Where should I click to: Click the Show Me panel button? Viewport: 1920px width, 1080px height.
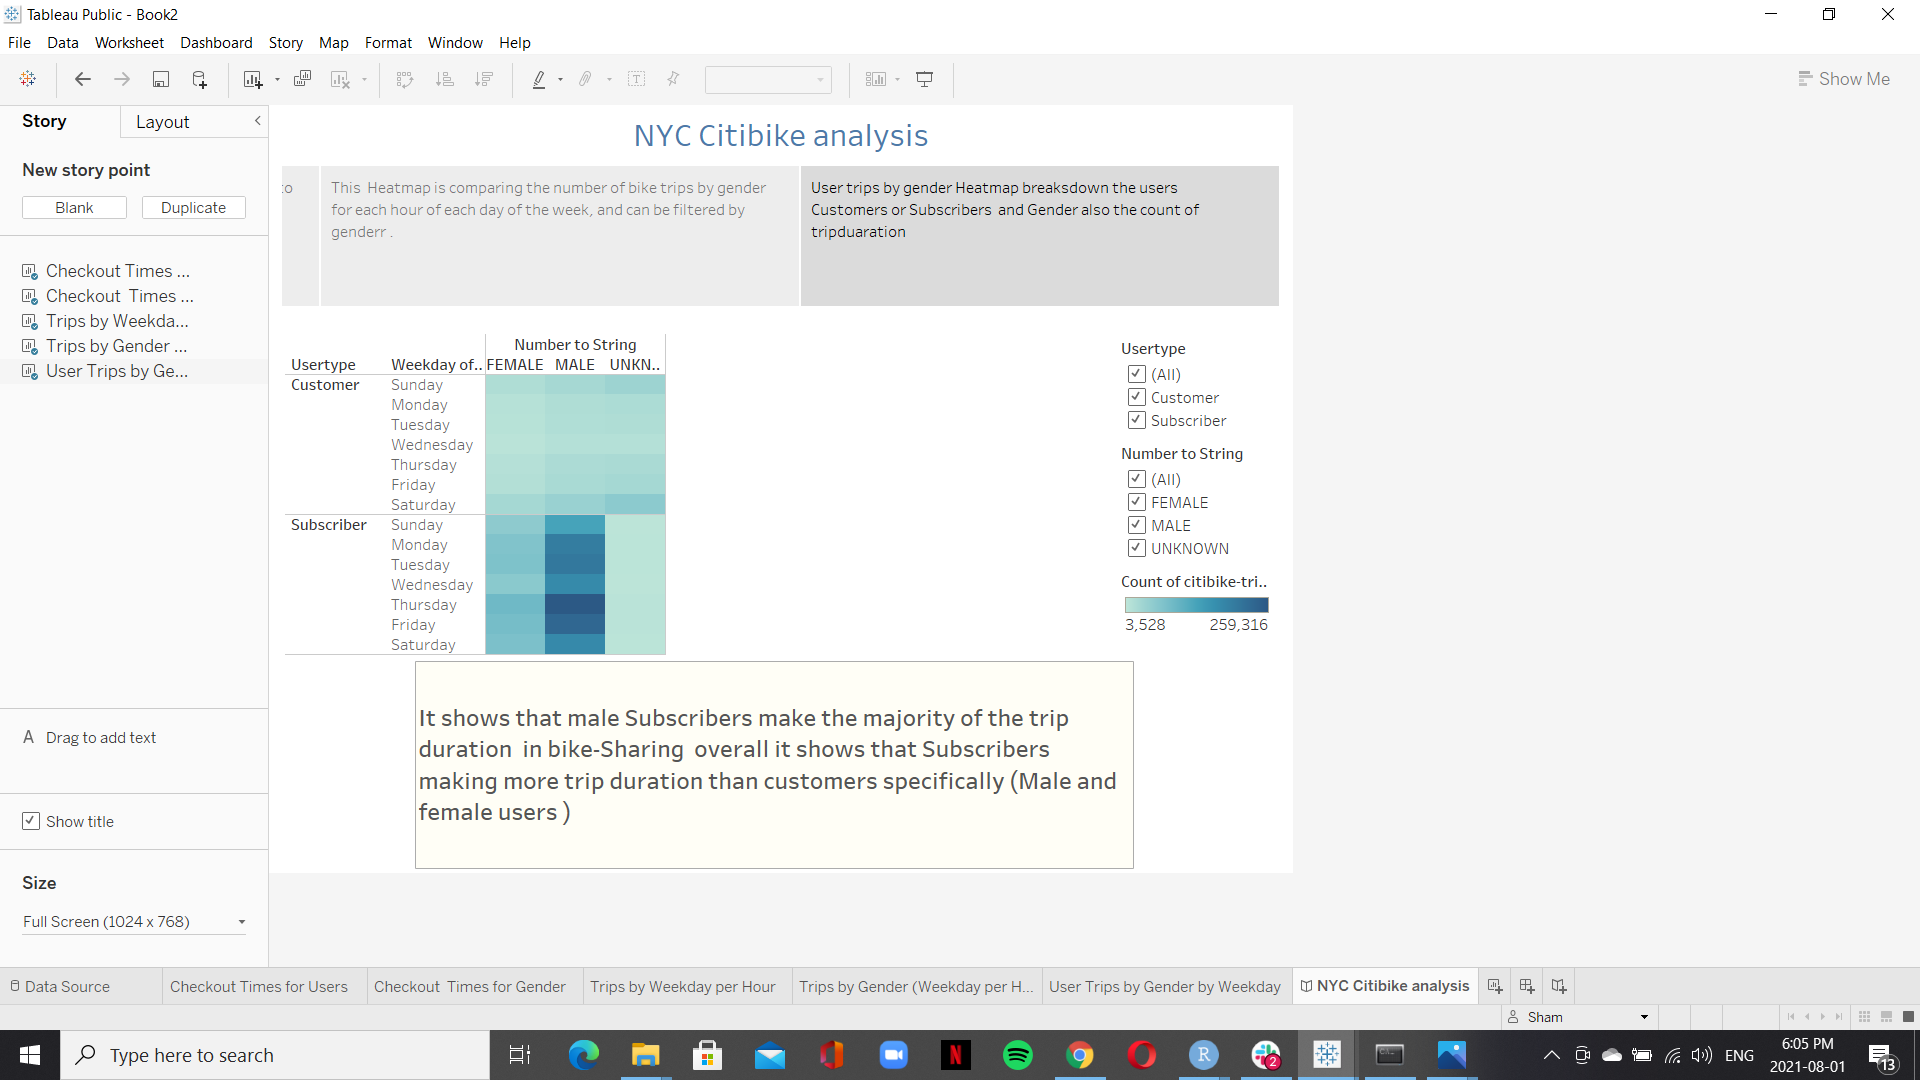pos(1843,79)
